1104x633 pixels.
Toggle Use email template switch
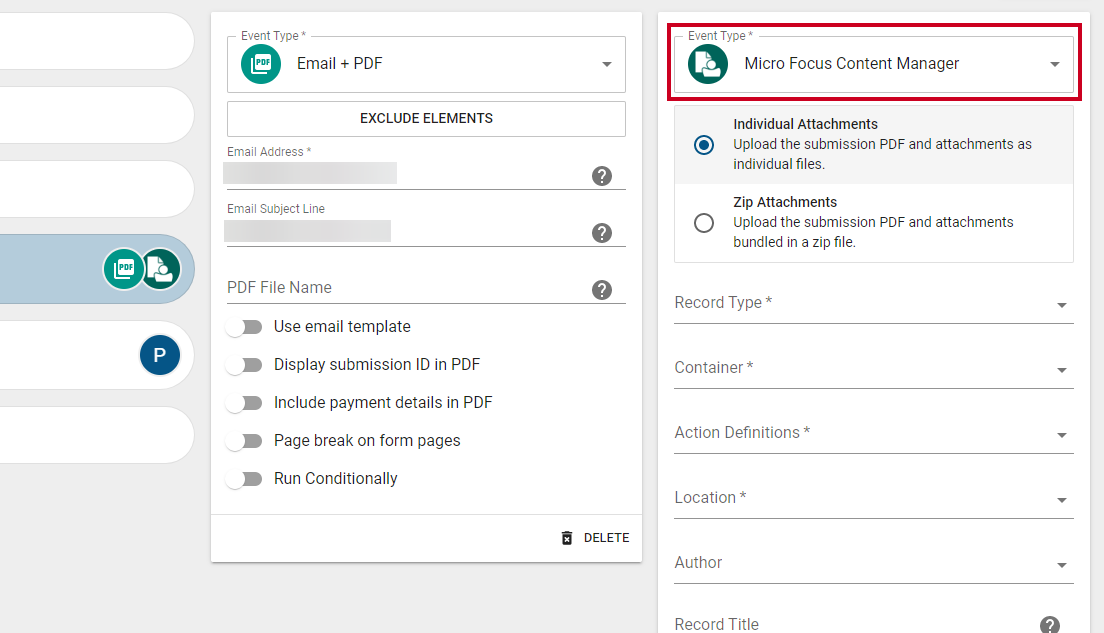pos(244,327)
